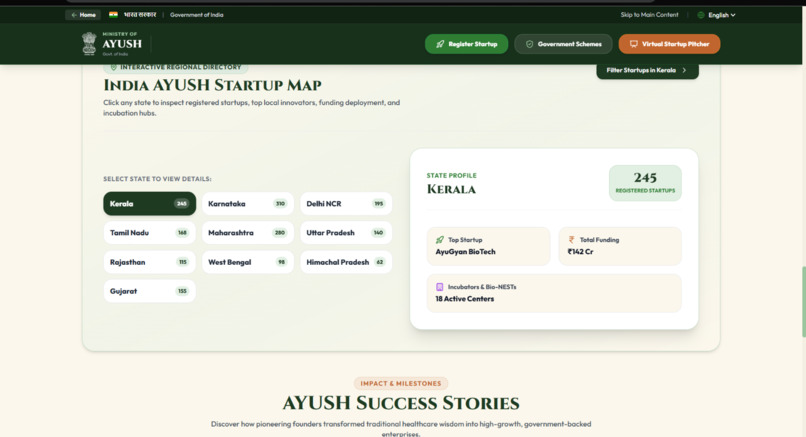The image size is (806, 437).
Task: Click the Total Funding ₹142 Cr card
Action: tap(620, 246)
